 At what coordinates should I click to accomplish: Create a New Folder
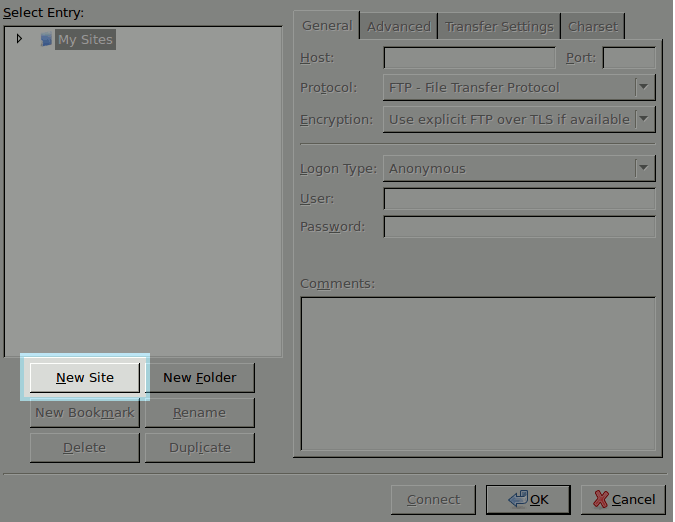click(x=199, y=378)
